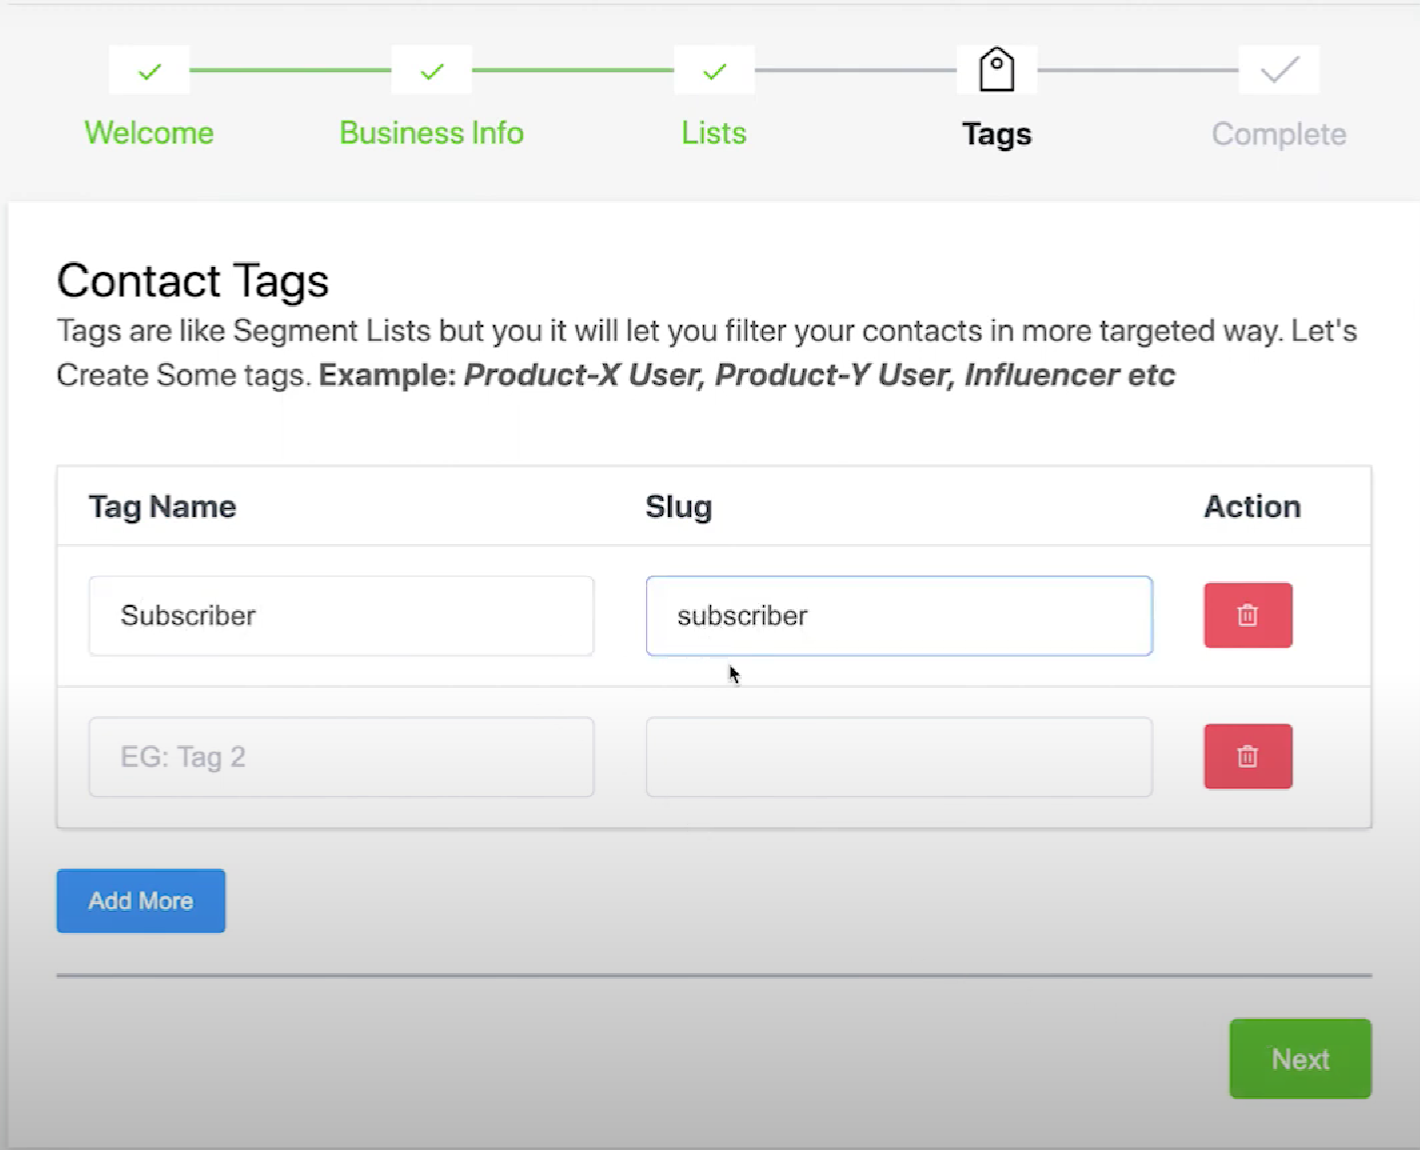The width and height of the screenshot is (1420, 1150).
Task: Return to the Lists step label
Action: pyautogui.click(x=714, y=133)
